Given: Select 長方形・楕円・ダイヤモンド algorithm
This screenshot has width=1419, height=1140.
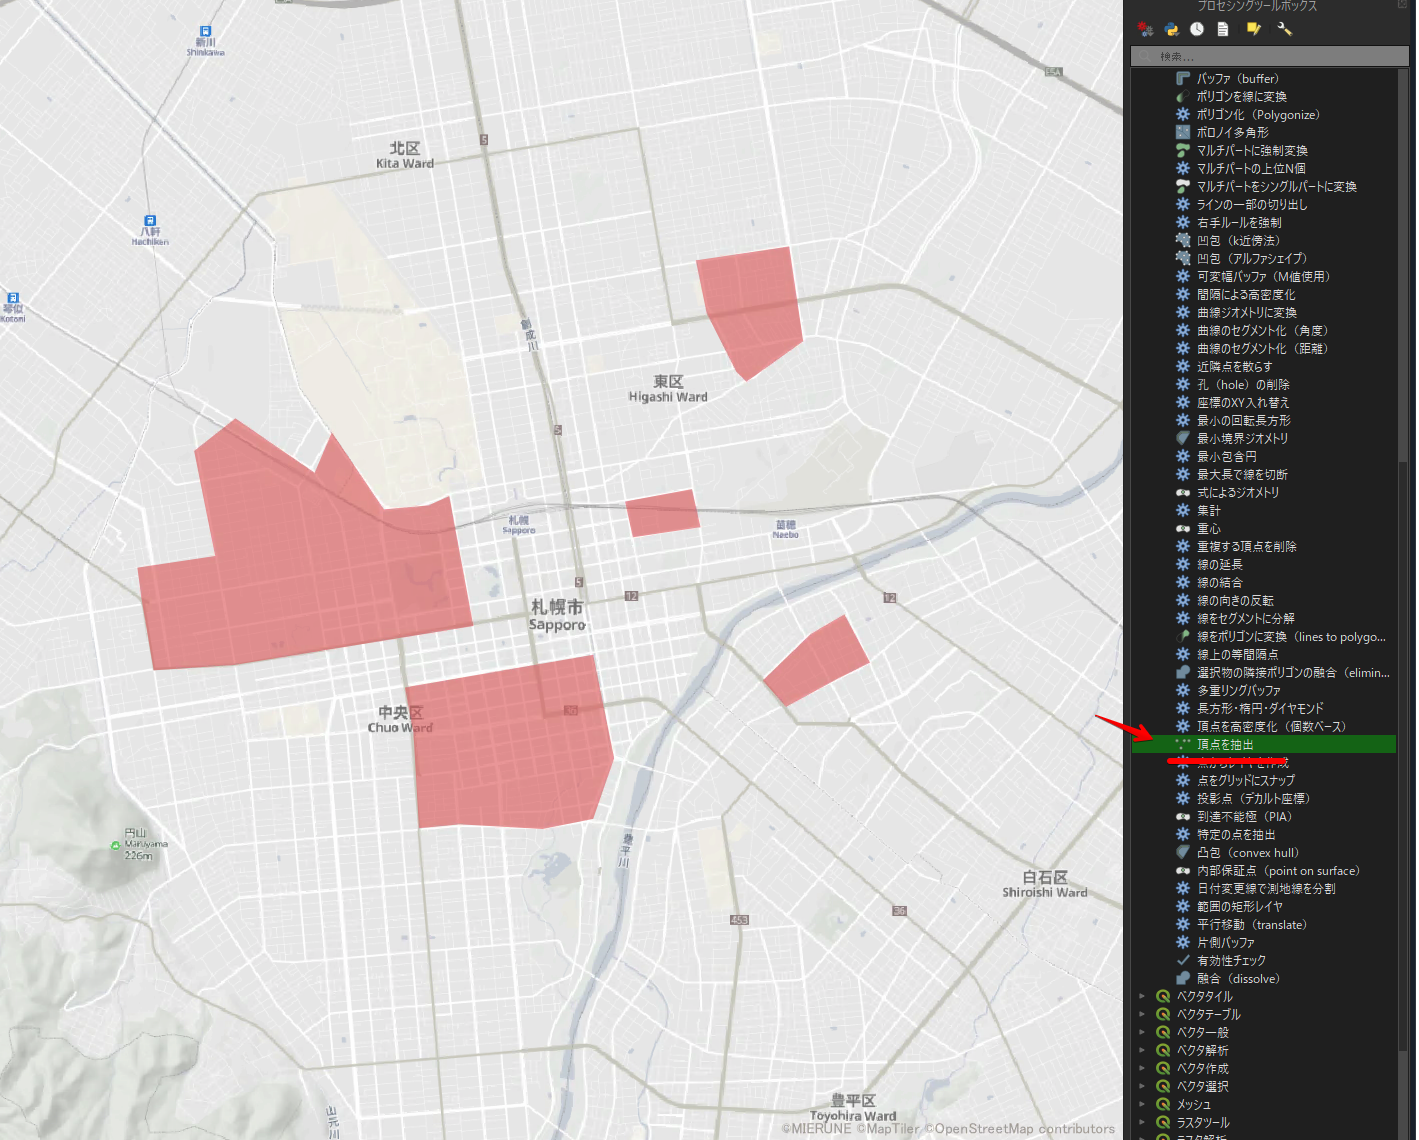Looking at the screenshot, I should point(1260,709).
